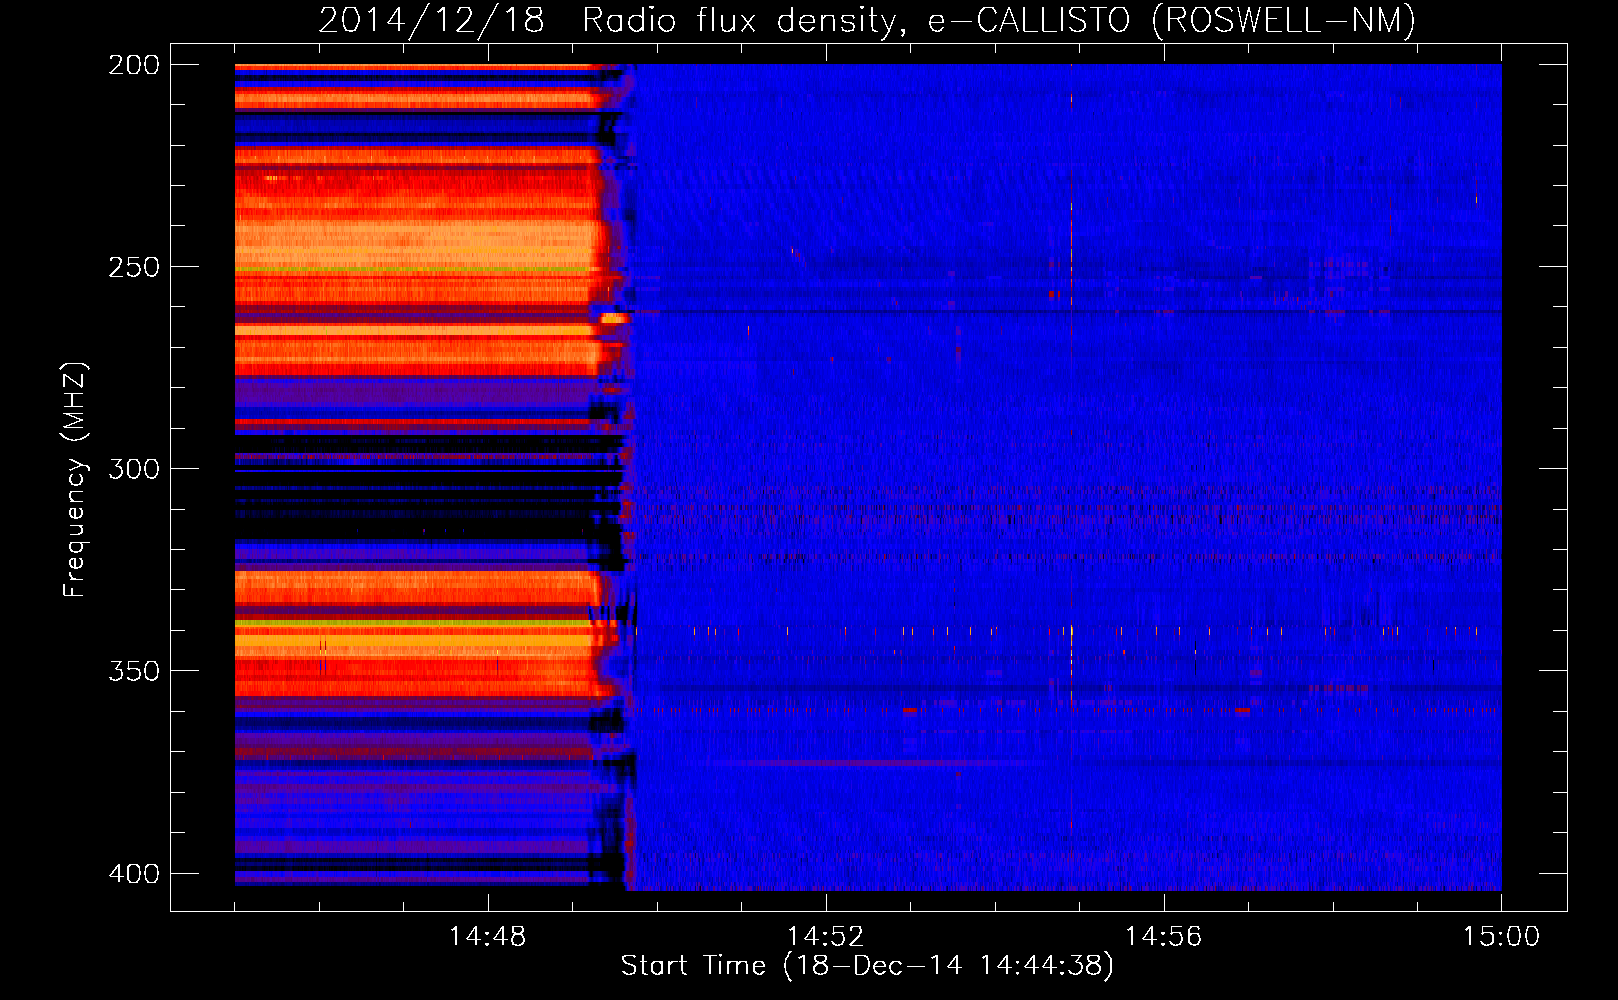
Task: Click the 15:00 time tick label
Action: [1501, 937]
